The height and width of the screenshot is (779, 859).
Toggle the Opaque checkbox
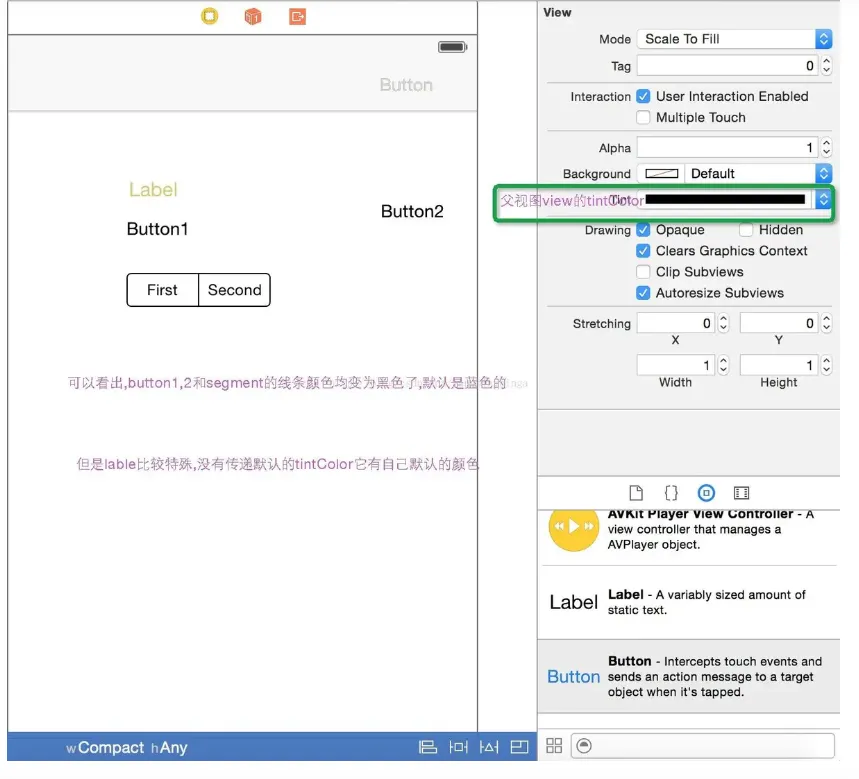tap(643, 230)
